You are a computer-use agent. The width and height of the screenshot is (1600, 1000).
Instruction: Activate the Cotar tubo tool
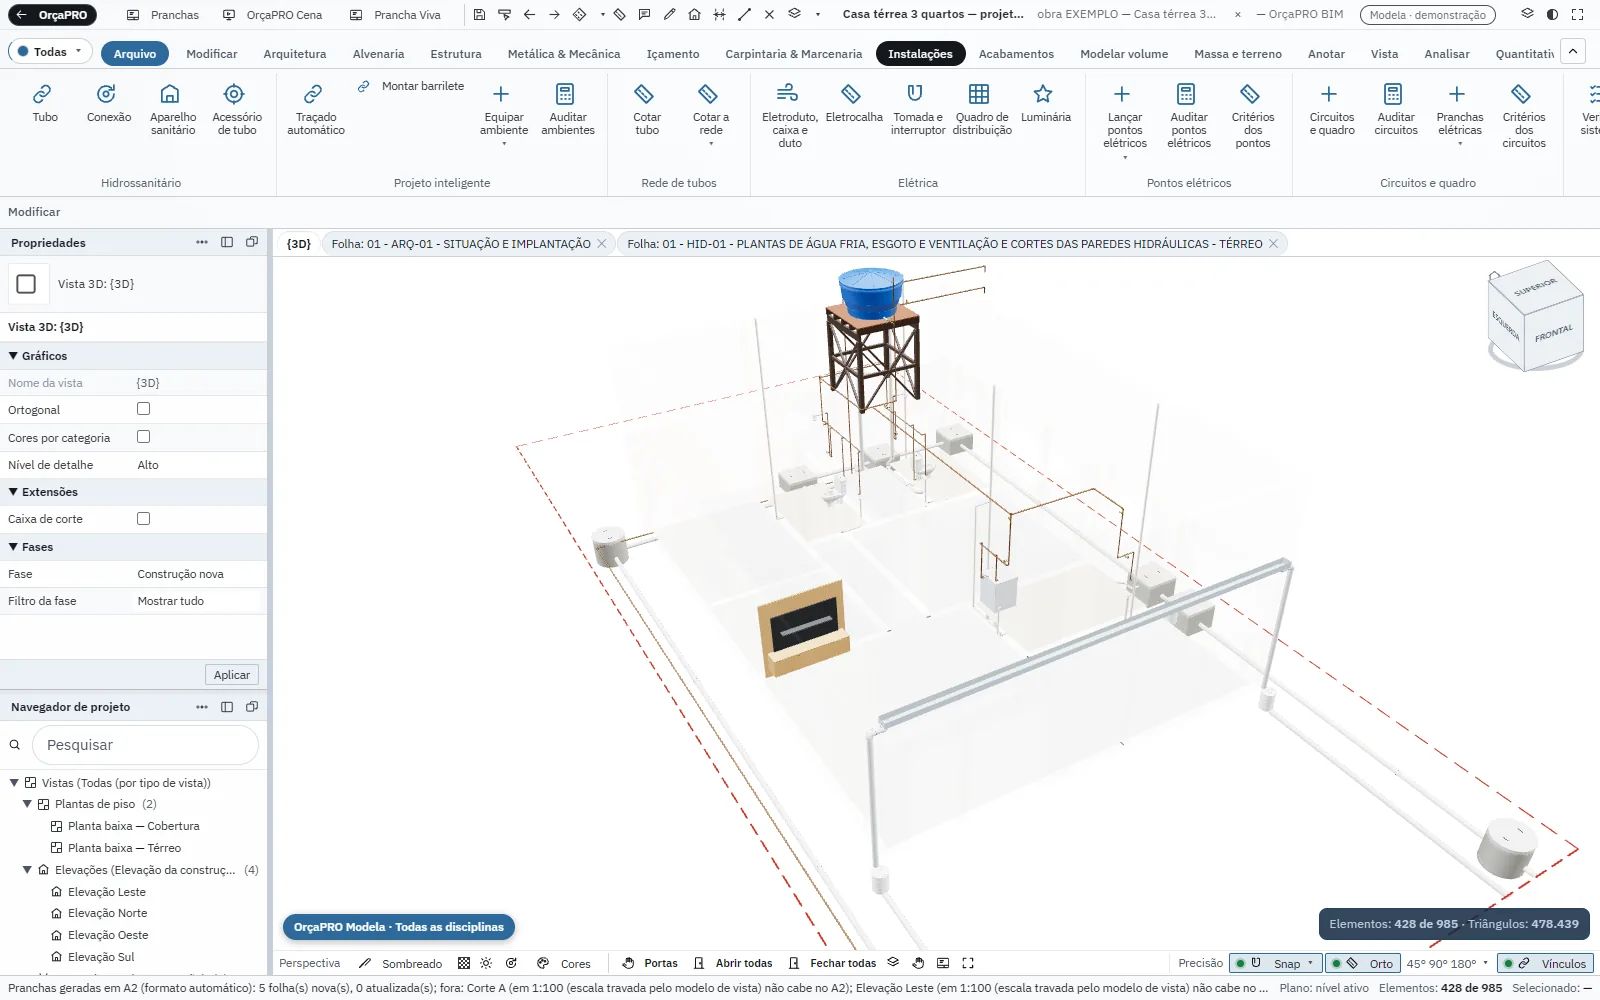point(647,110)
